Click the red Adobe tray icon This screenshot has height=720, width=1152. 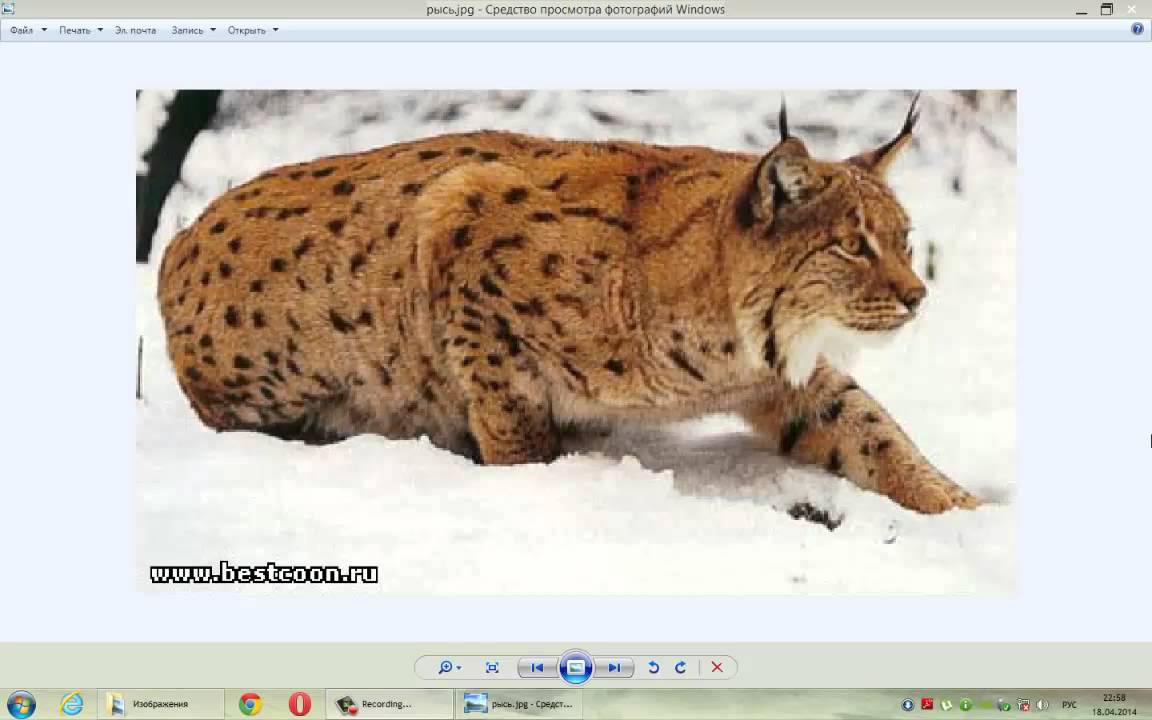[x=927, y=705]
